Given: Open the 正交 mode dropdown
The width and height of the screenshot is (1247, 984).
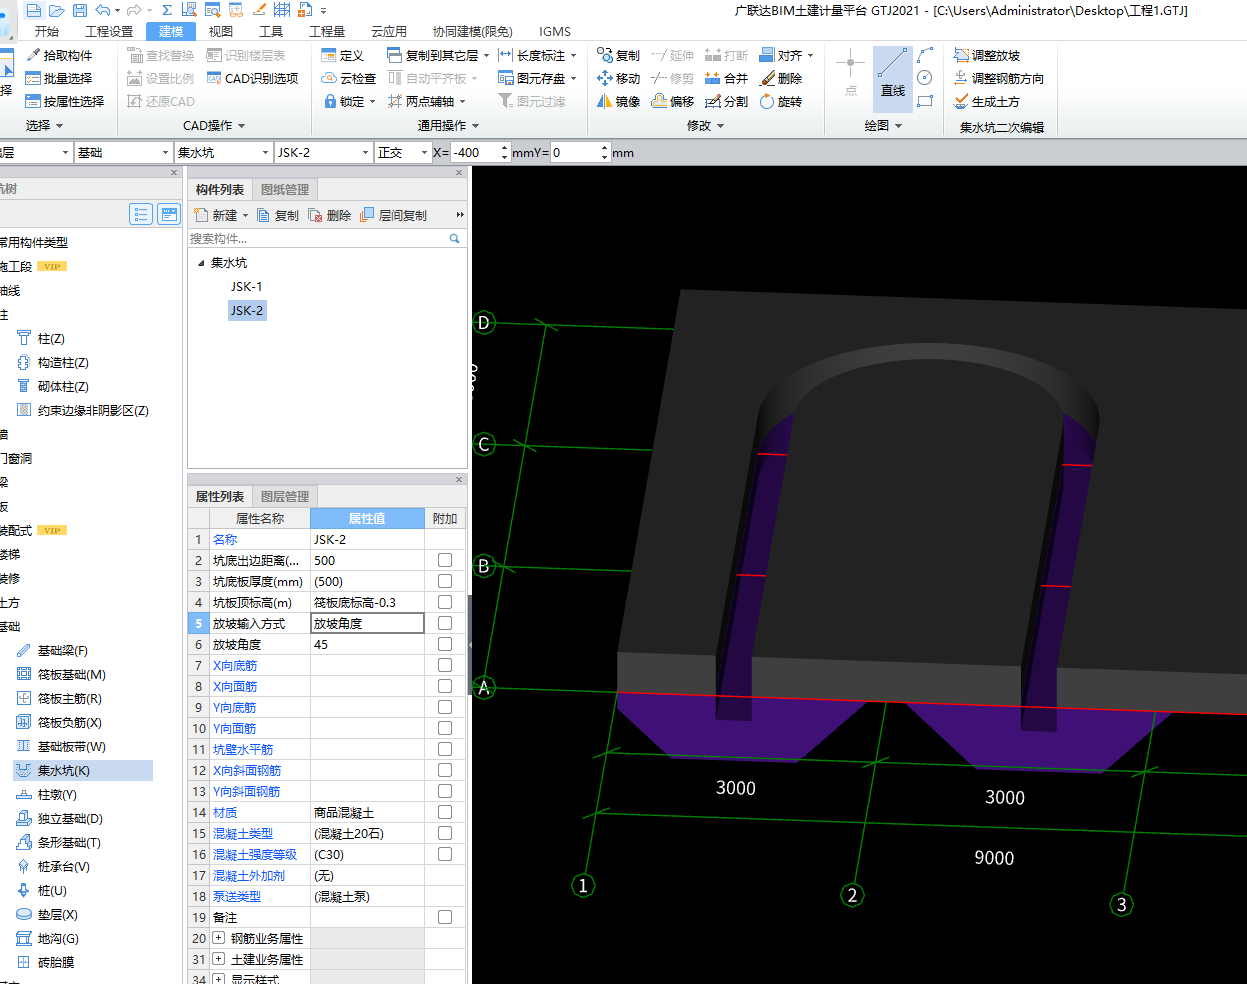Looking at the screenshot, I should point(424,152).
